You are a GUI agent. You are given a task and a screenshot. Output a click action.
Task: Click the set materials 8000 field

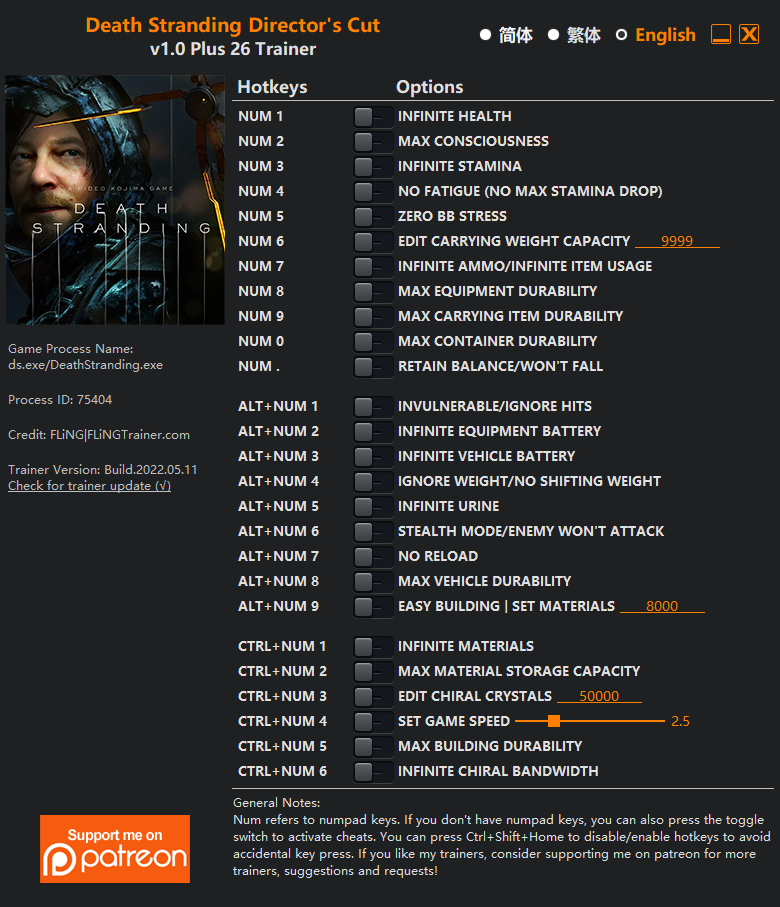click(662, 606)
